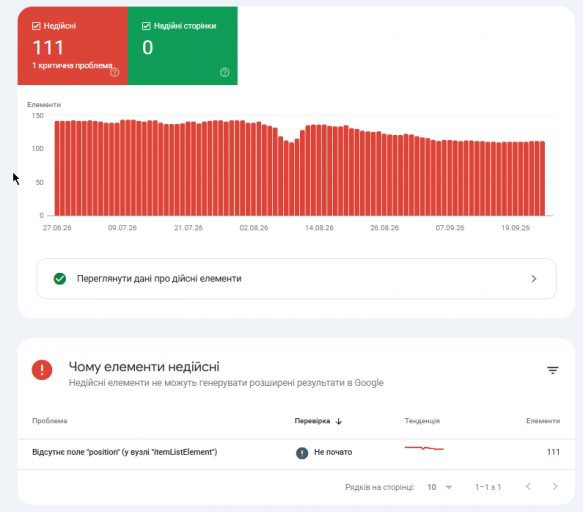Screen dimensions: 583x512
Task: Open Переглянути дані про дійсні елементи
Action: (x=296, y=278)
